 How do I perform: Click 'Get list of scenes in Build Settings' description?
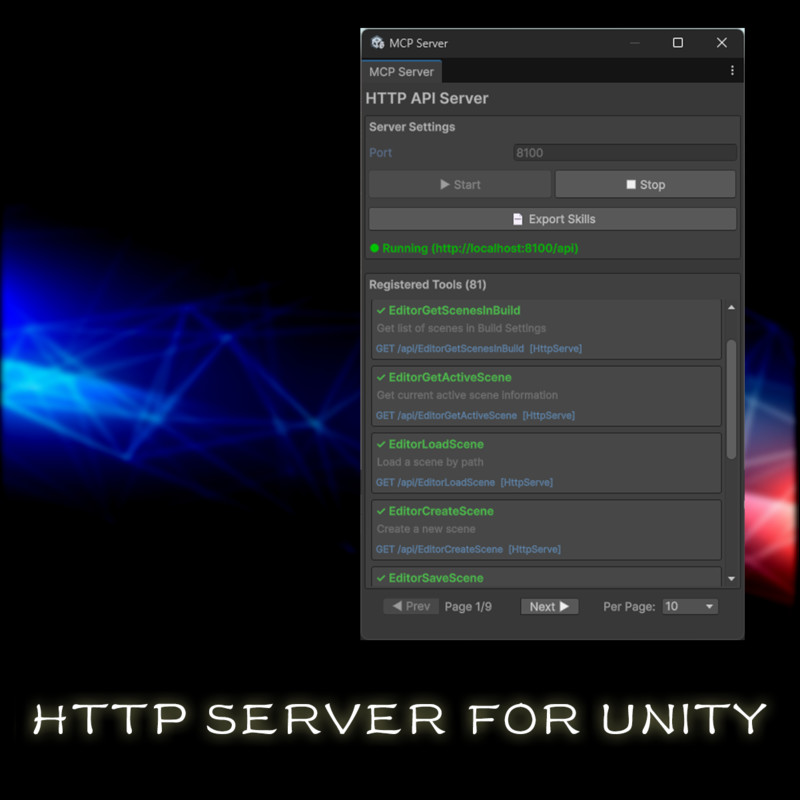pos(461,328)
